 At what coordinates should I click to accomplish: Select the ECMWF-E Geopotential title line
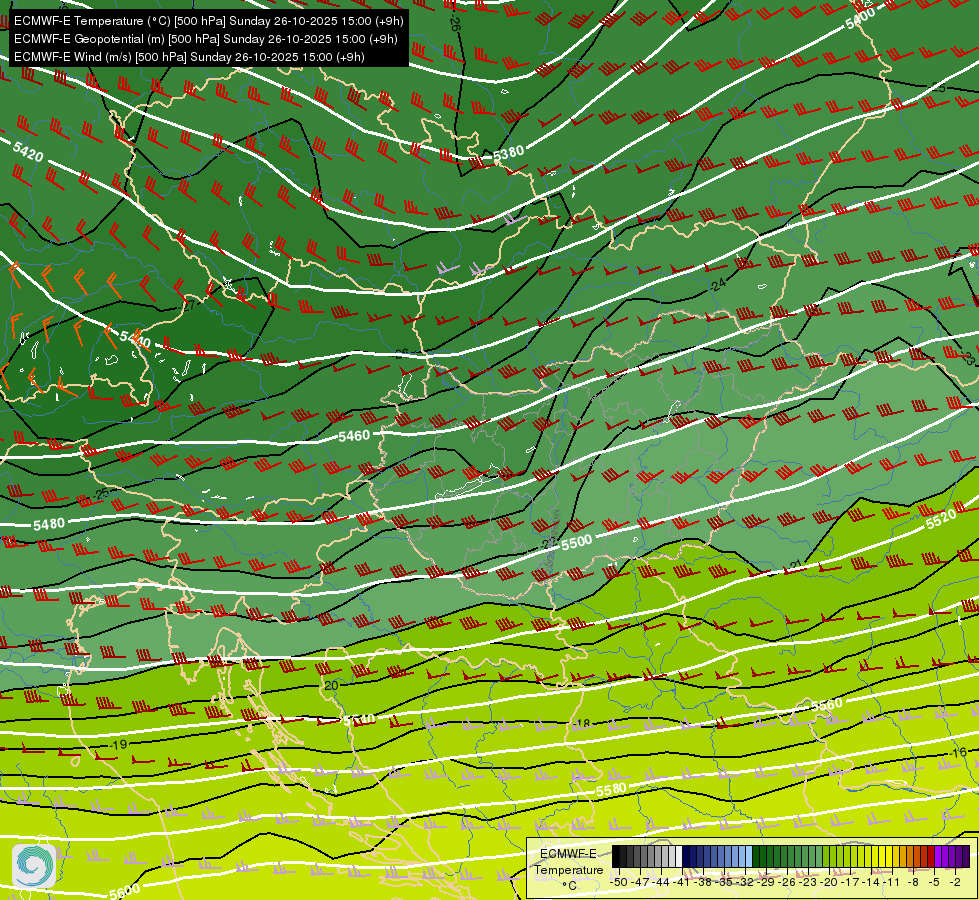click(x=205, y=39)
